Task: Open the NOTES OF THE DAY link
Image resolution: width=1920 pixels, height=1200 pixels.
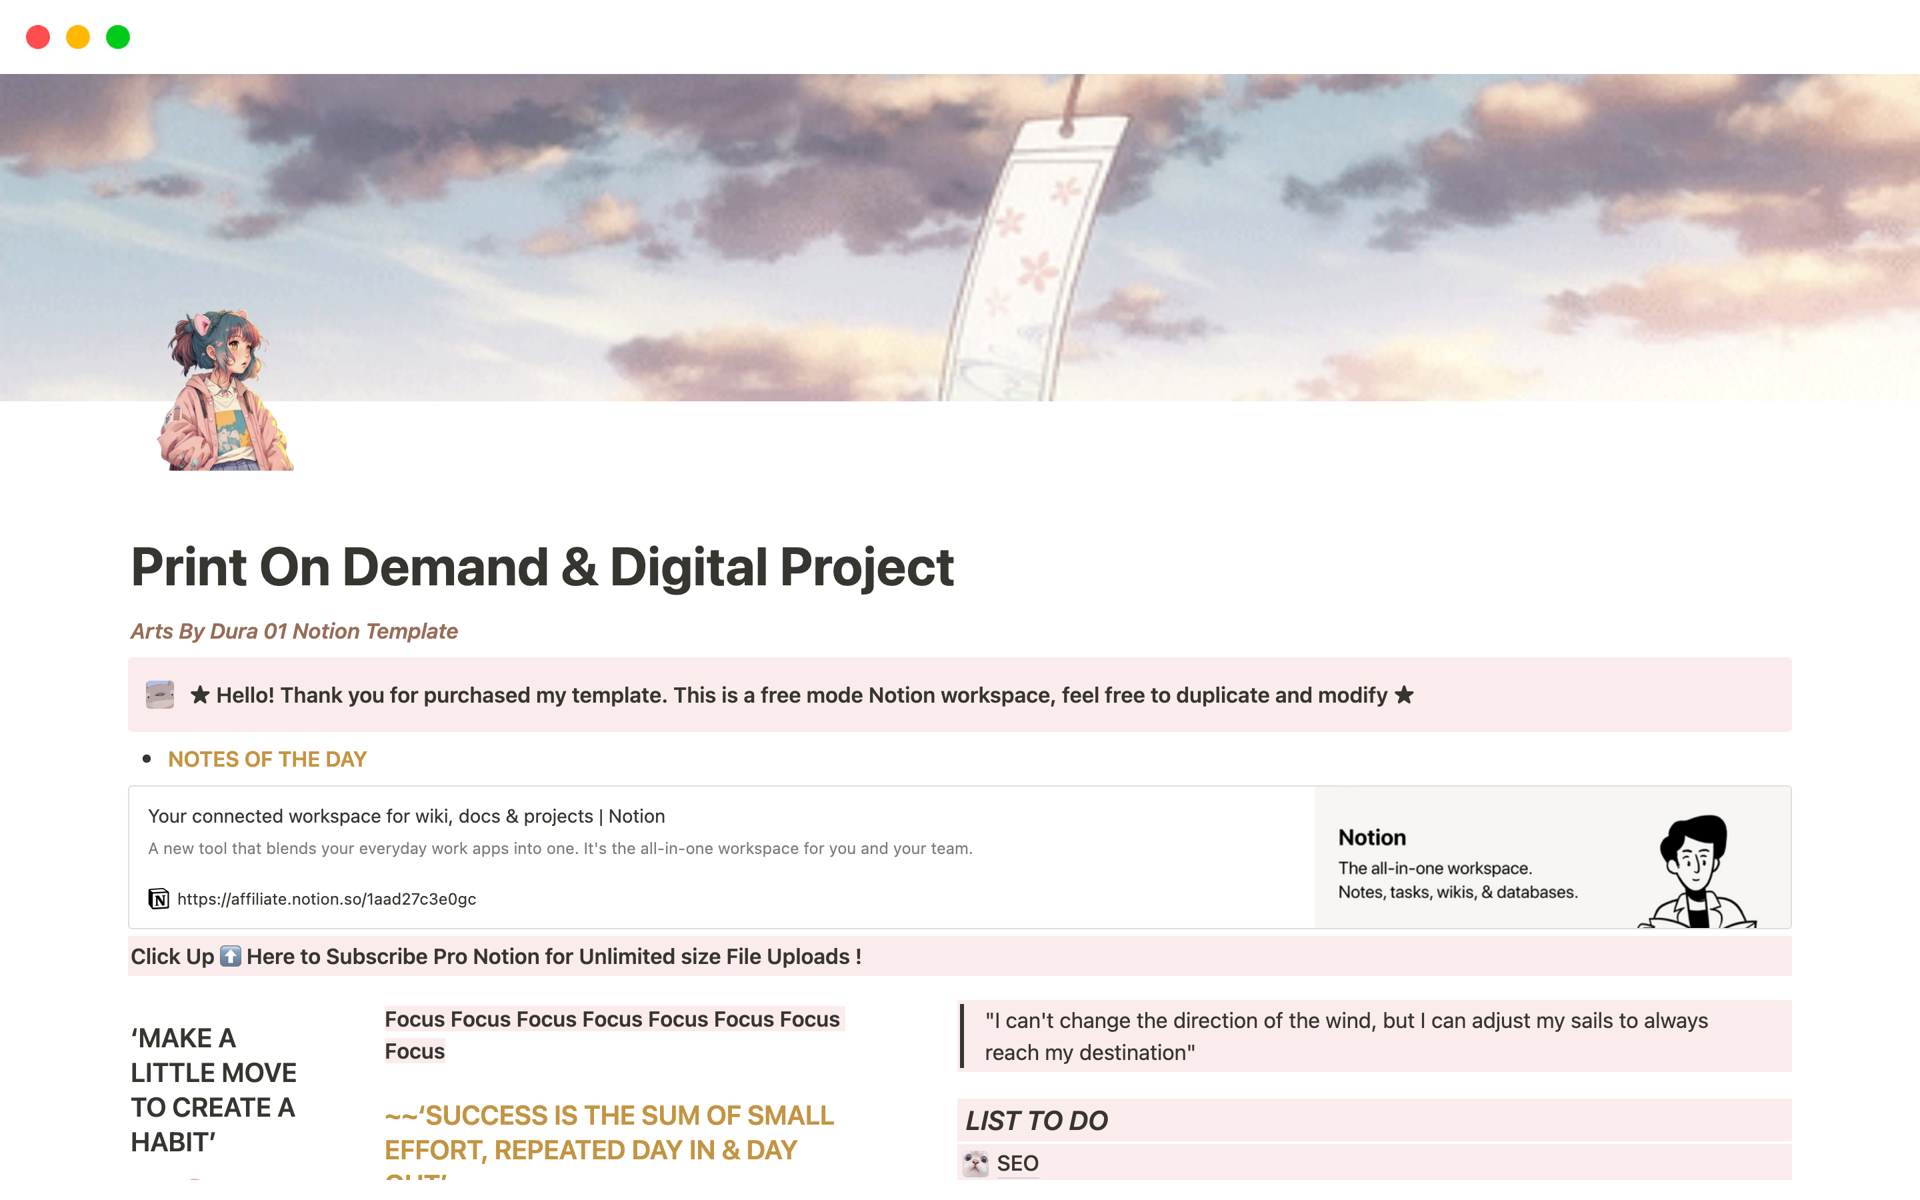Action: pyautogui.click(x=267, y=759)
